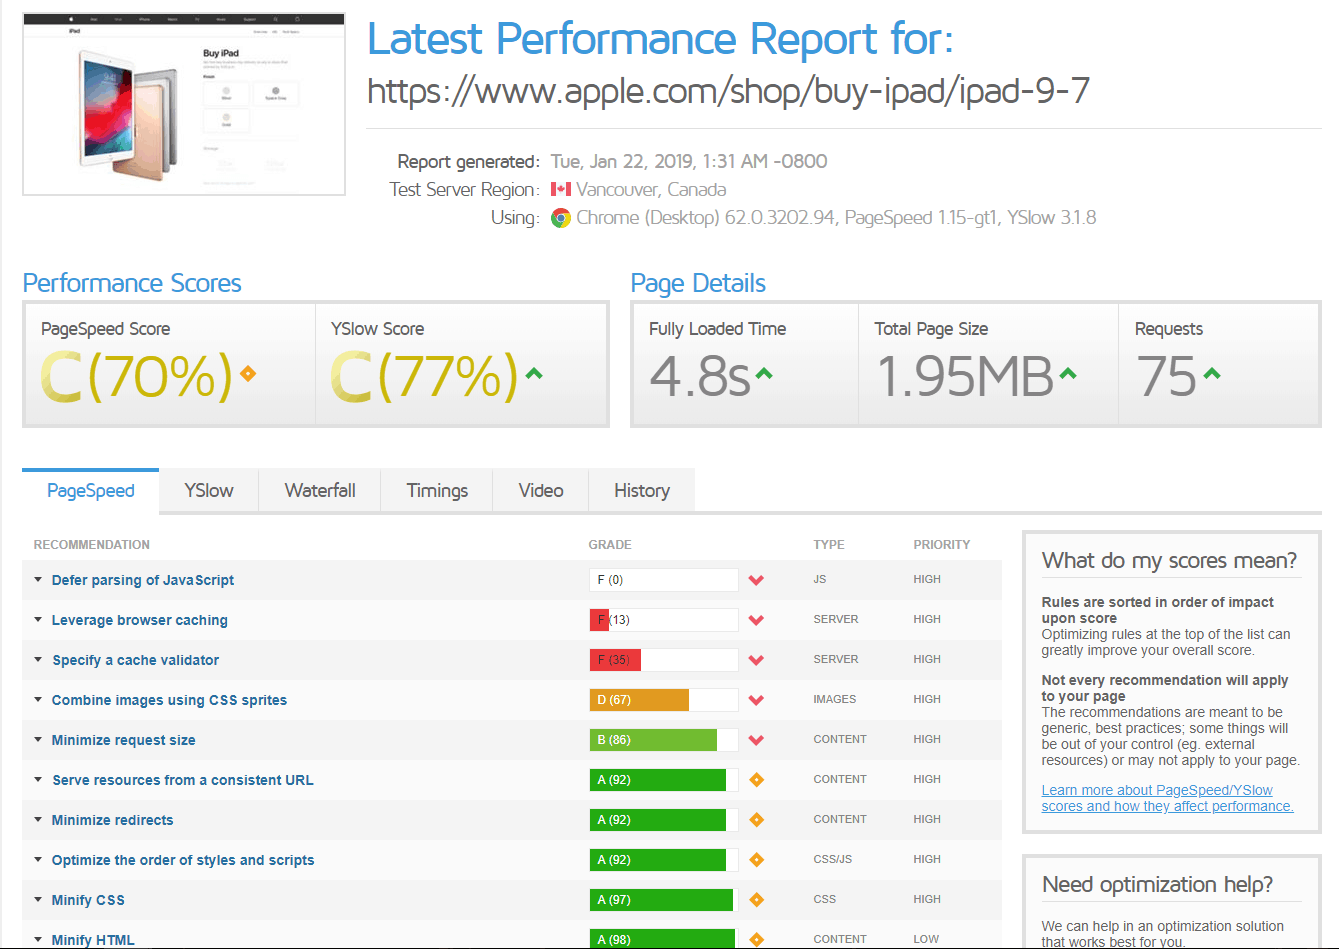Click the Serve resources from a consistent URL link
The height and width of the screenshot is (949, 1339).
pyautogui.click(x=182, y=779)
